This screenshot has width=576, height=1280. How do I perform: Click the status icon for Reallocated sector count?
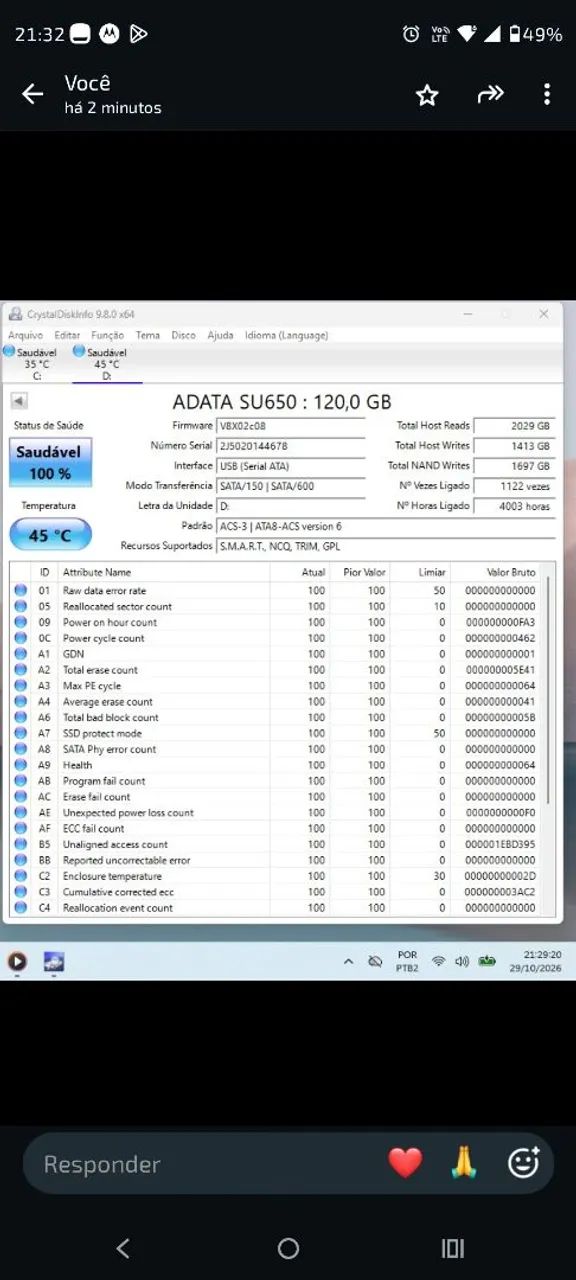click(20, 607)
